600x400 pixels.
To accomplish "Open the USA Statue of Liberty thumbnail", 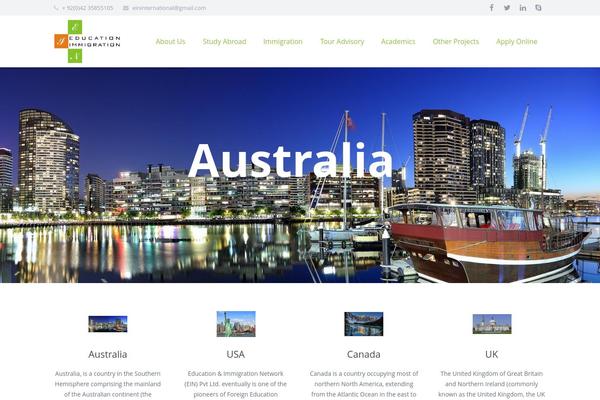I will tap(236, 324).
